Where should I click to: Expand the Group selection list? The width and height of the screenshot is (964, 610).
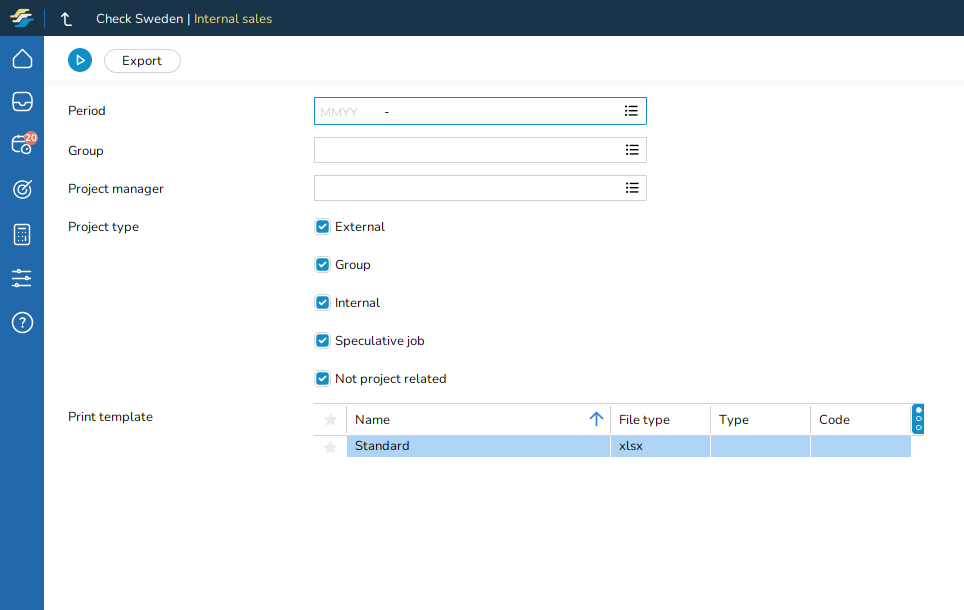(632, 150)
